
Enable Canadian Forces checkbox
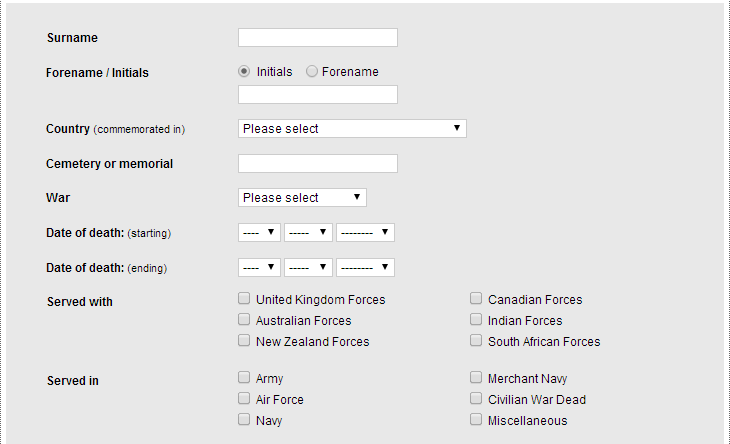[476, 298]
